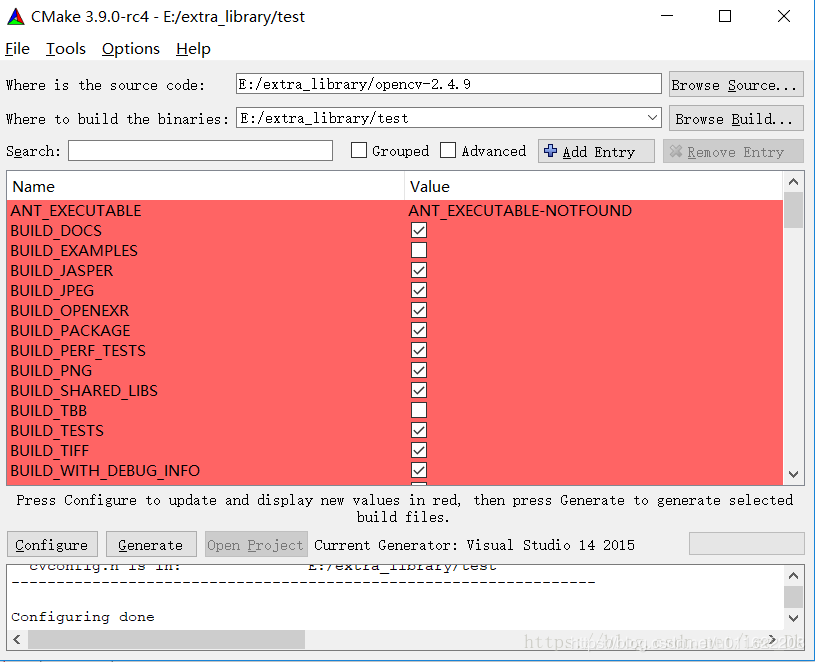Open the File menu

[x=17, y=49]
